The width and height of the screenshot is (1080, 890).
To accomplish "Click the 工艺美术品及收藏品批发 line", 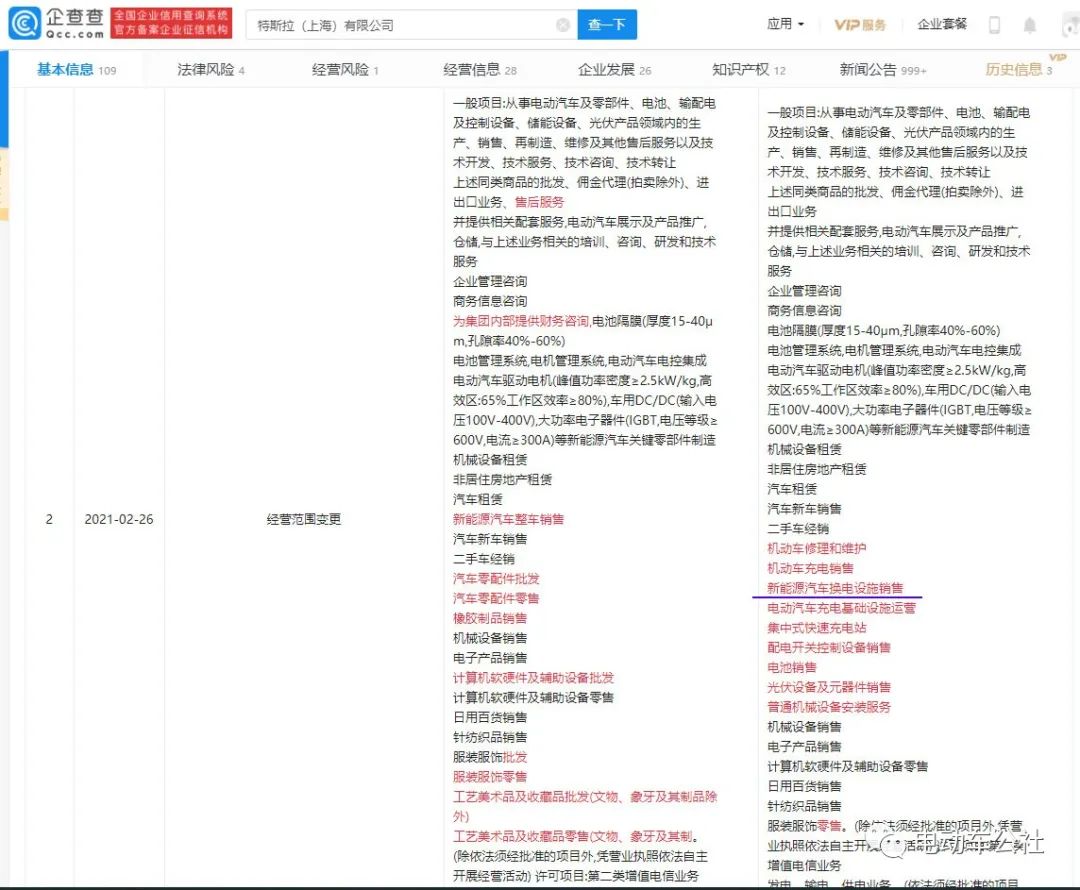I will (585, 806).
